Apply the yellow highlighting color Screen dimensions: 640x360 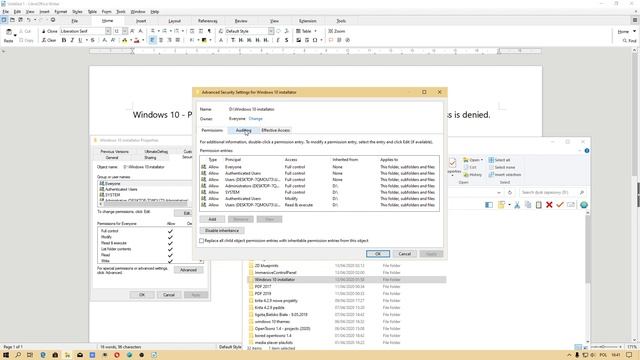point(124,40)
